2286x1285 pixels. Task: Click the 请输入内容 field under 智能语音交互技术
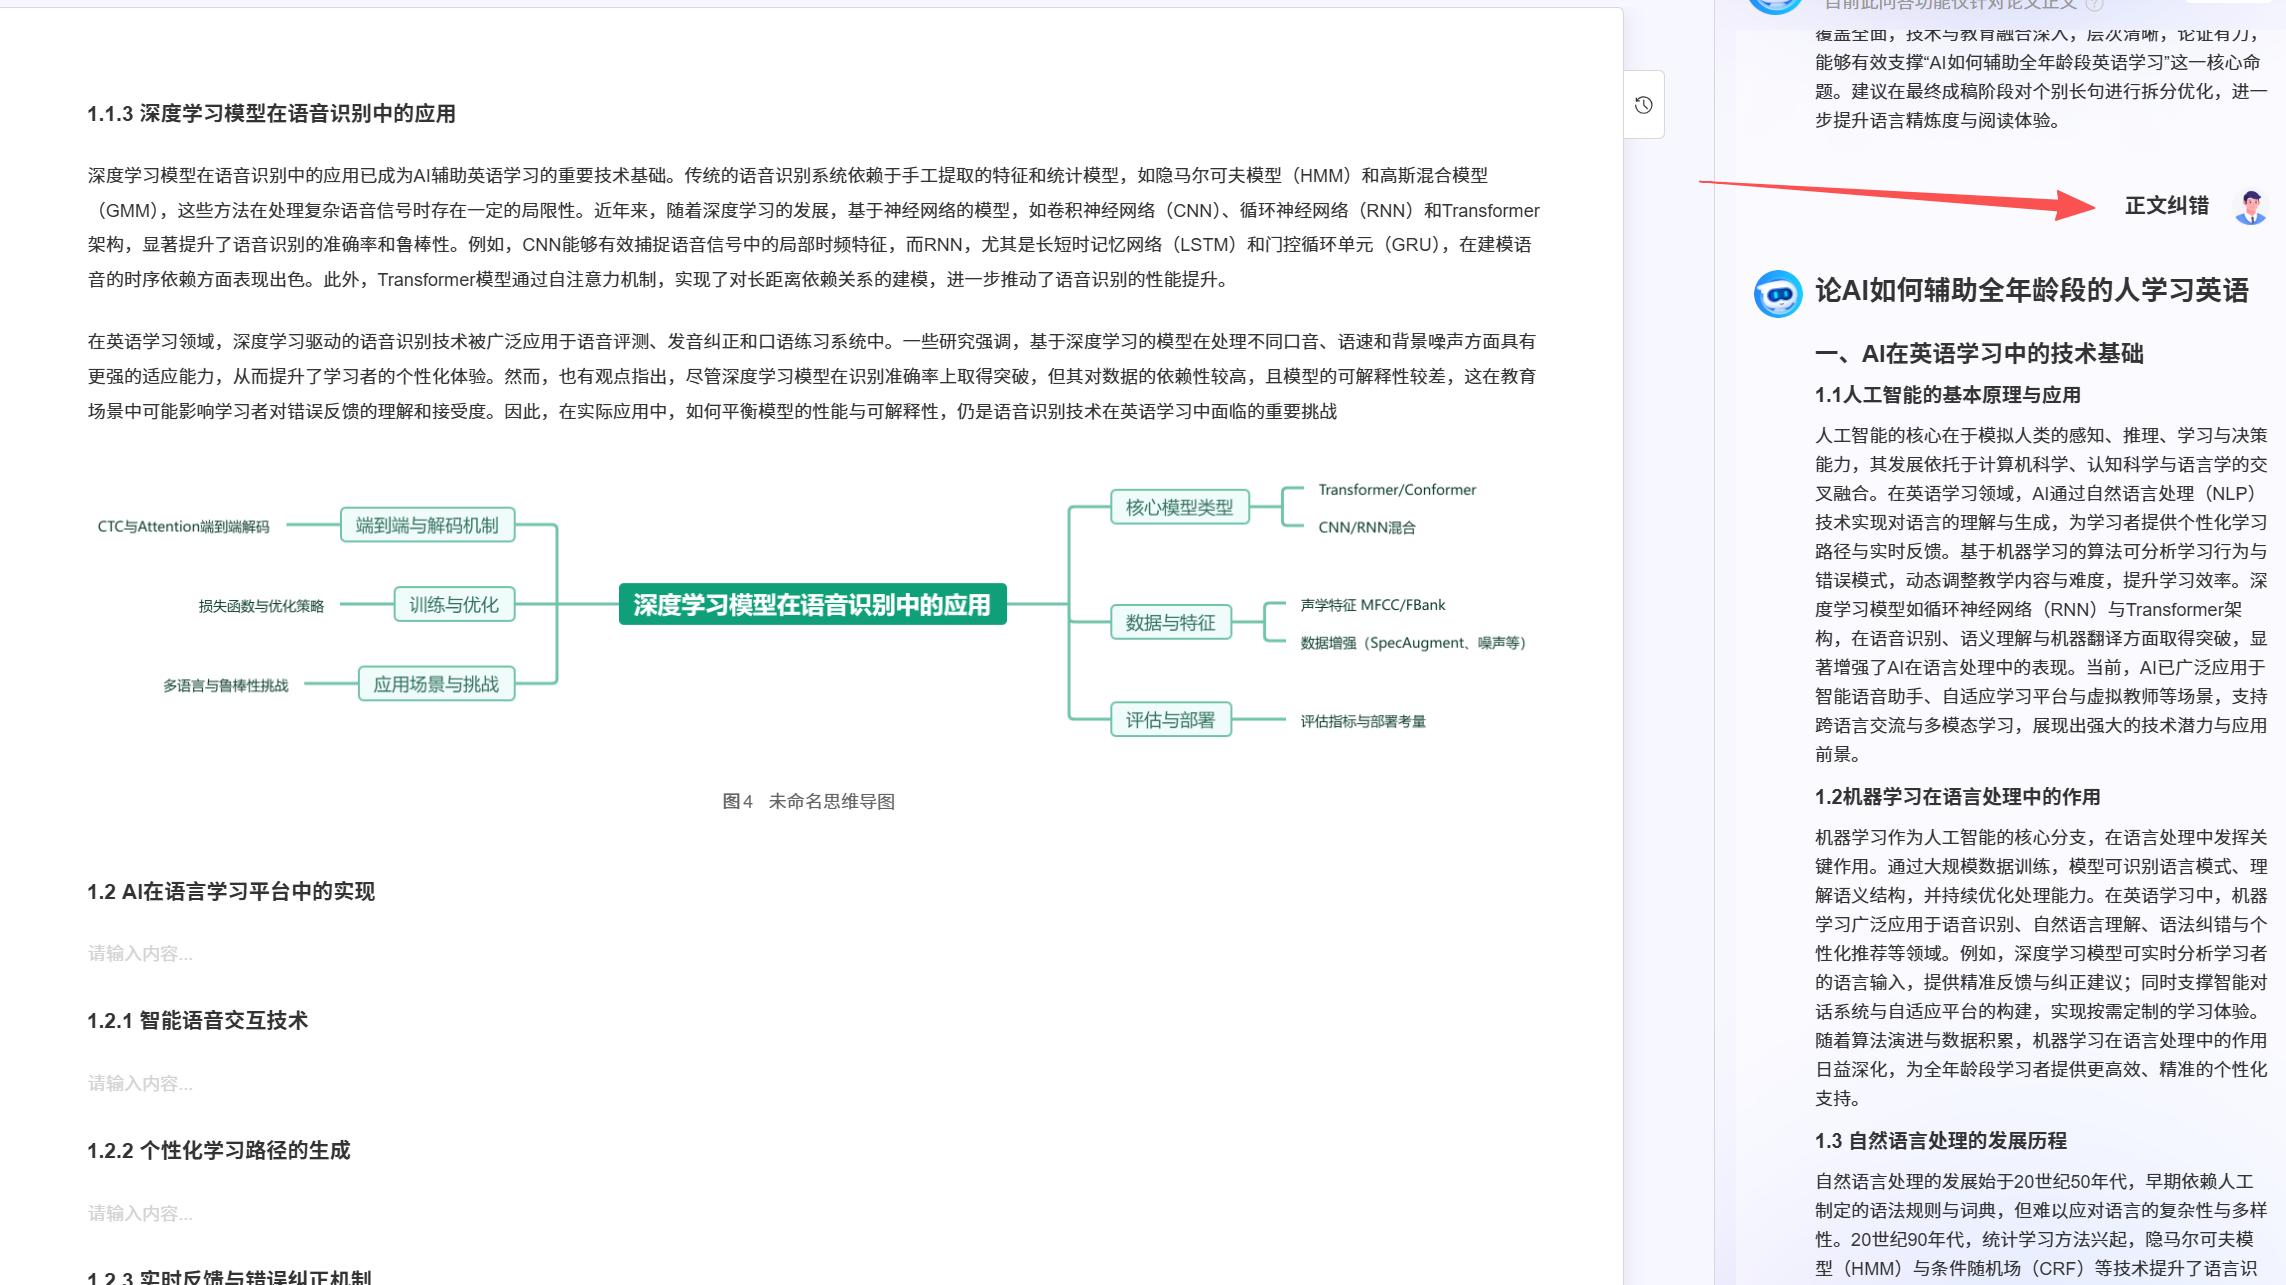140,1083
